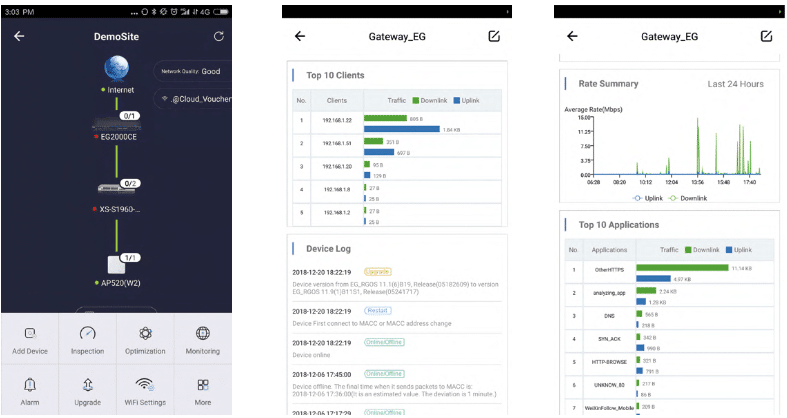Refresh the DemoSite topology

219,36
